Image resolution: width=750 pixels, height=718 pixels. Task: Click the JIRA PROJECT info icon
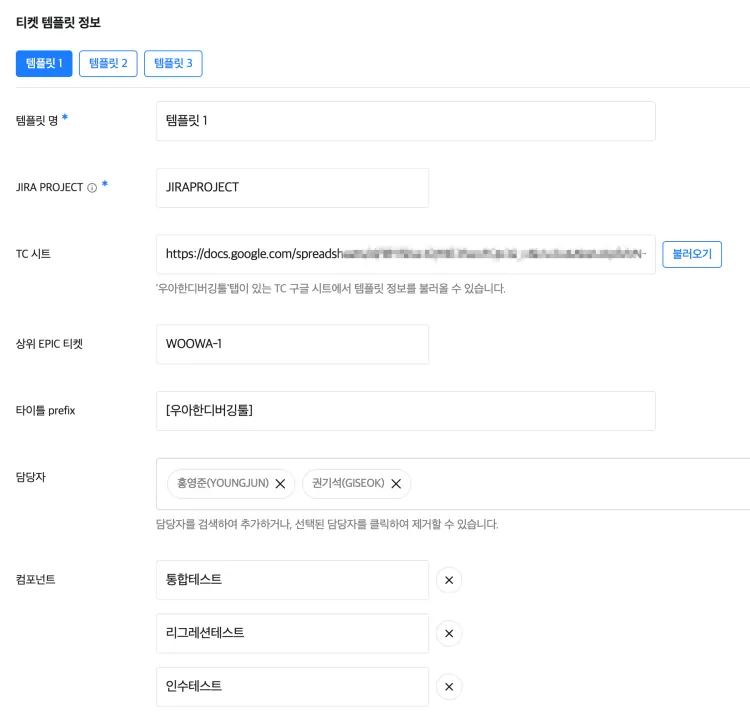tap(92, 187)
